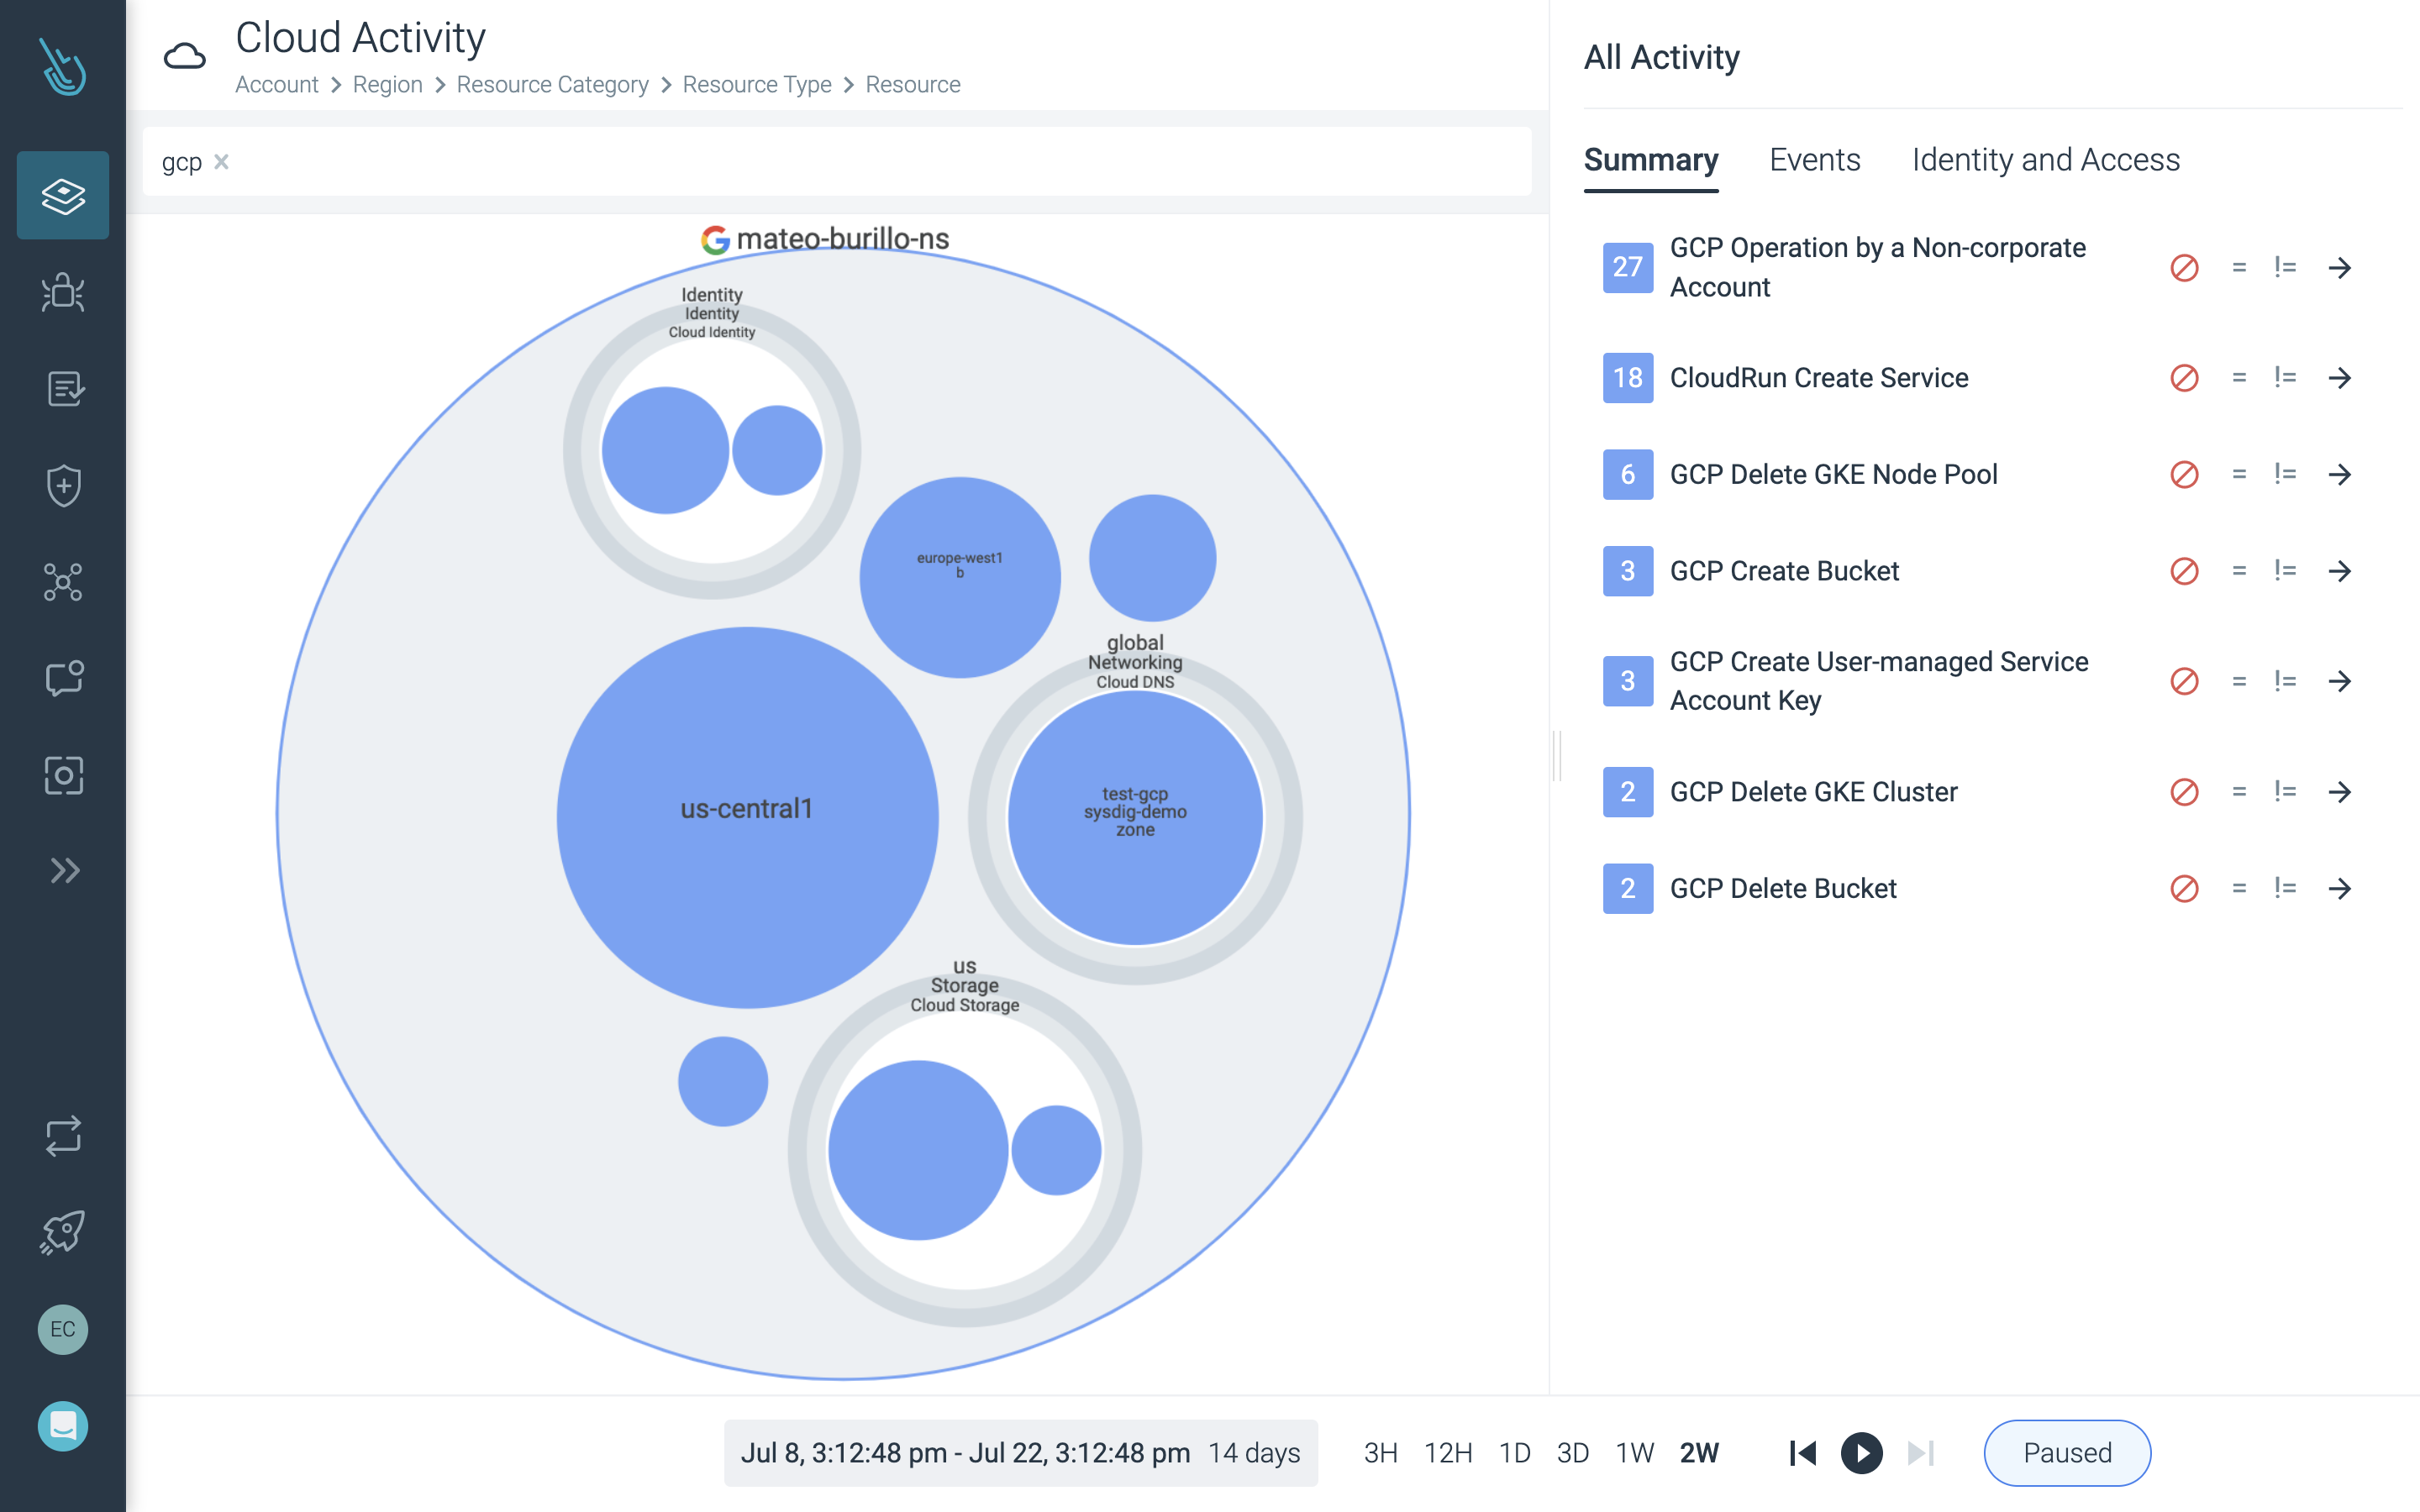Open the Posture checklist icon in sidebar
The height and width of the screenshot is (1512, 2420).
[x=63, y=388]
